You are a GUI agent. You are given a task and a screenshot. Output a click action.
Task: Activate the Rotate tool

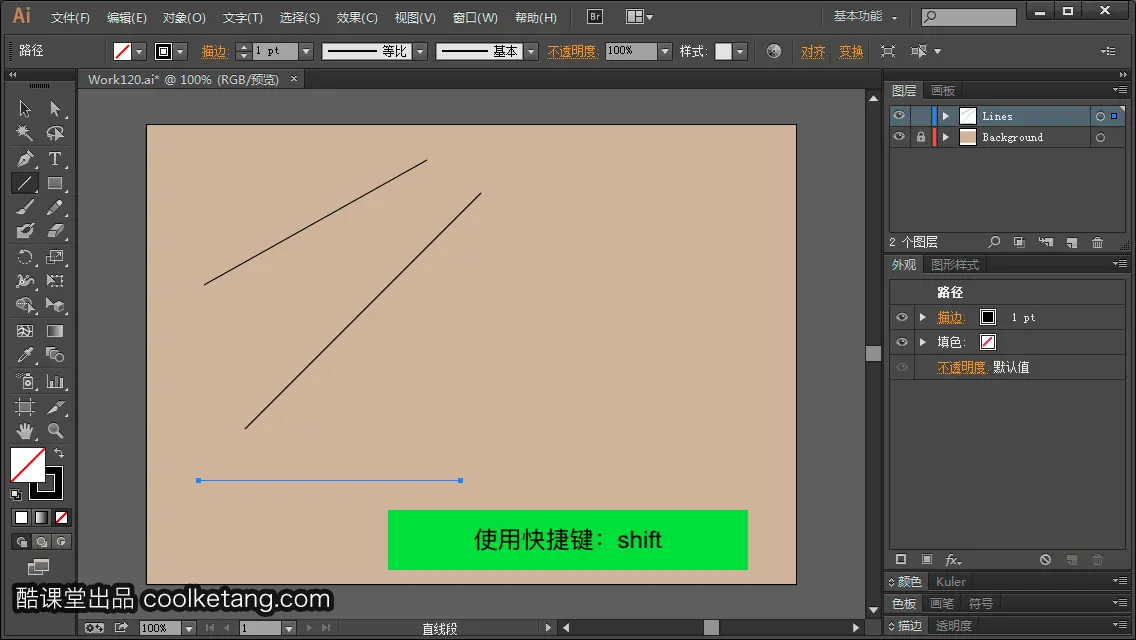[25, 257]
